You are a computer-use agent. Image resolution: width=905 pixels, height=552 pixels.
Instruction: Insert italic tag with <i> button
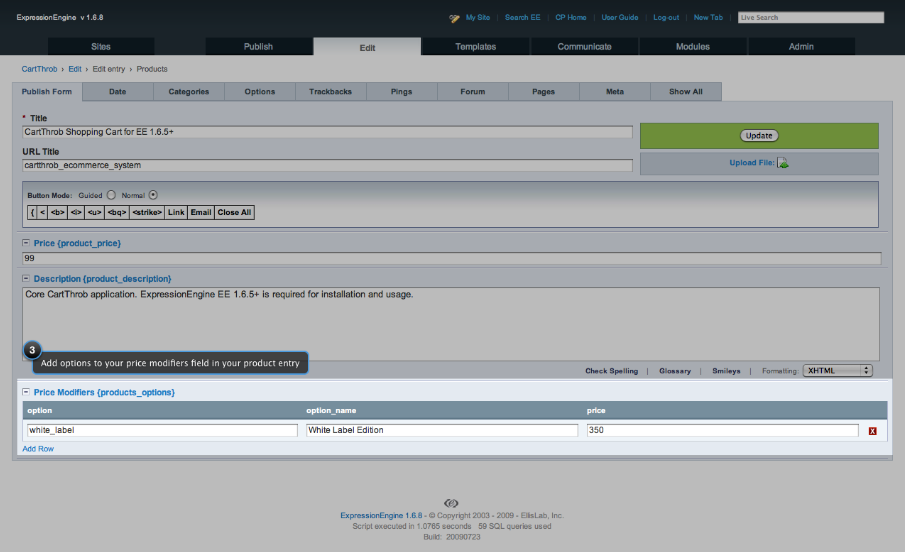tap(76, 212)
